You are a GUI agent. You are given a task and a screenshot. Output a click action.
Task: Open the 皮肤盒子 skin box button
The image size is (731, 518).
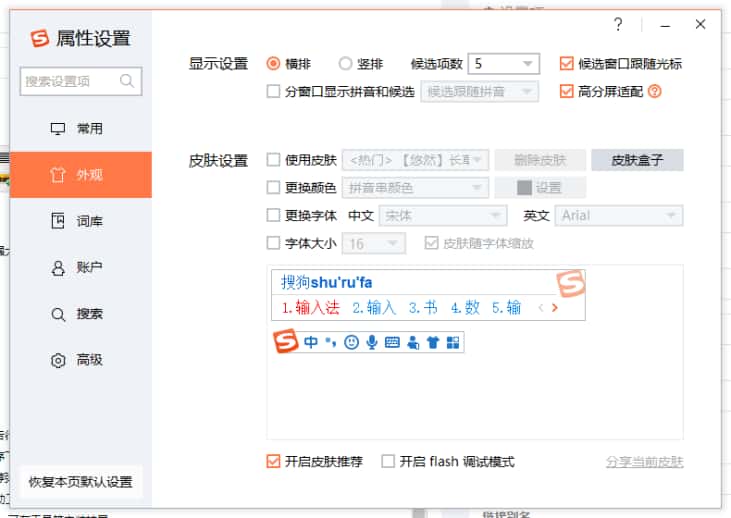click(x=637, y=160)
